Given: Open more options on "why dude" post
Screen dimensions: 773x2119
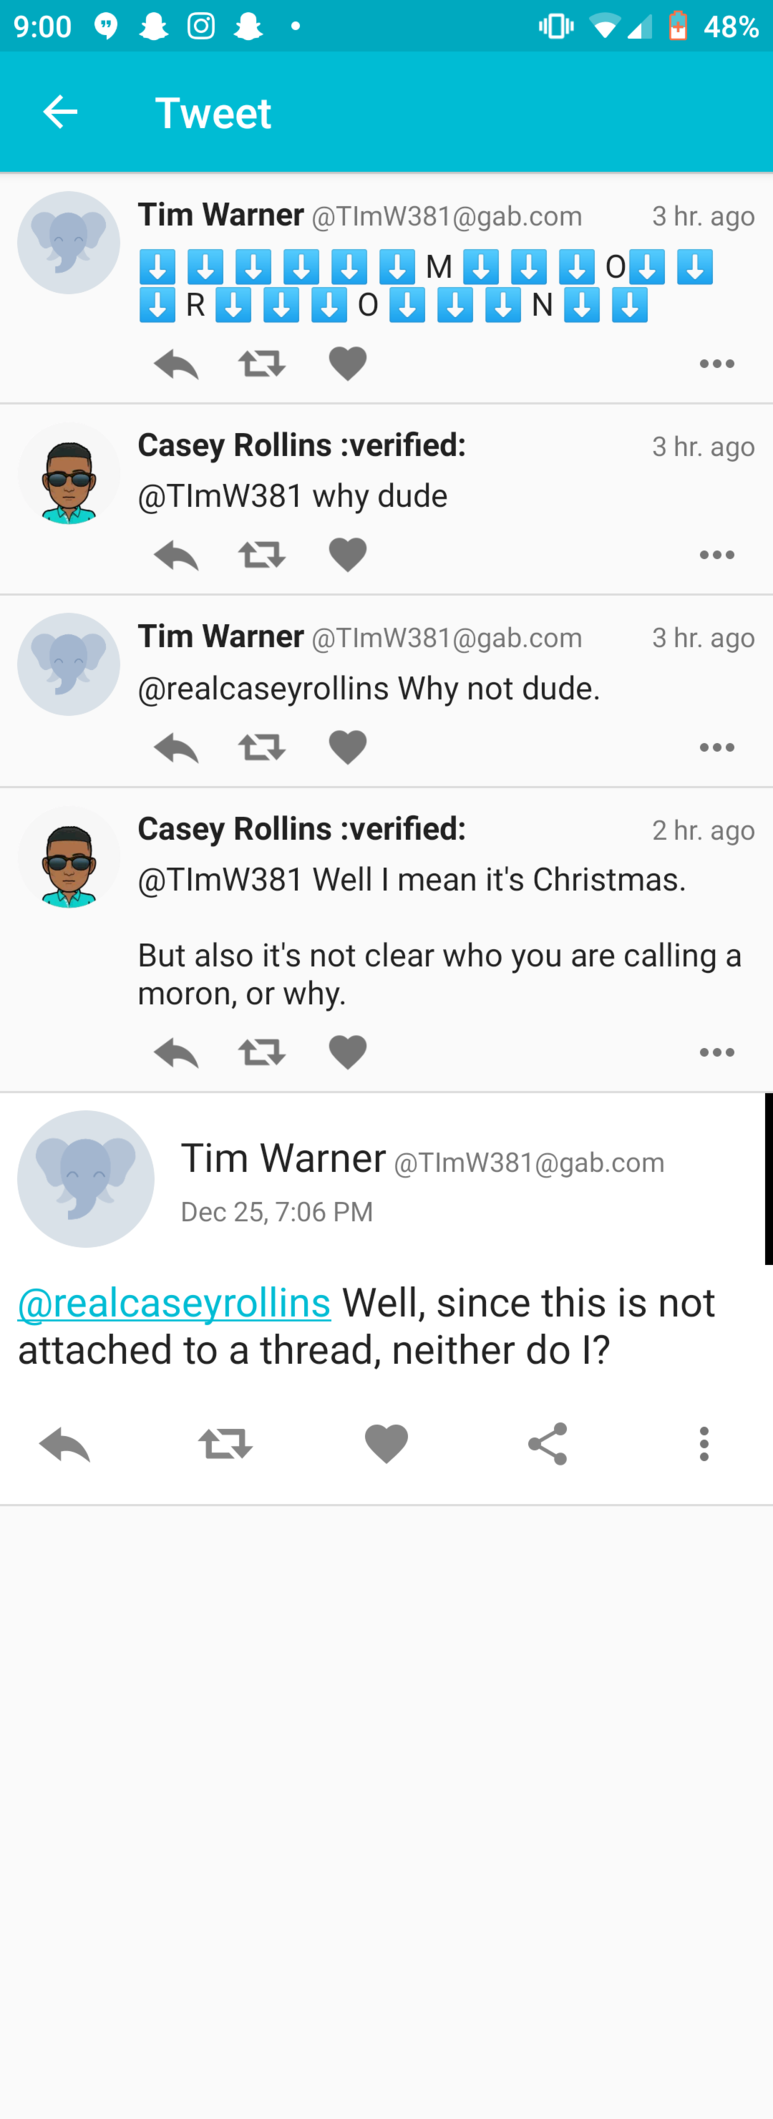Looking at the screenshot, I should [716, 555].
